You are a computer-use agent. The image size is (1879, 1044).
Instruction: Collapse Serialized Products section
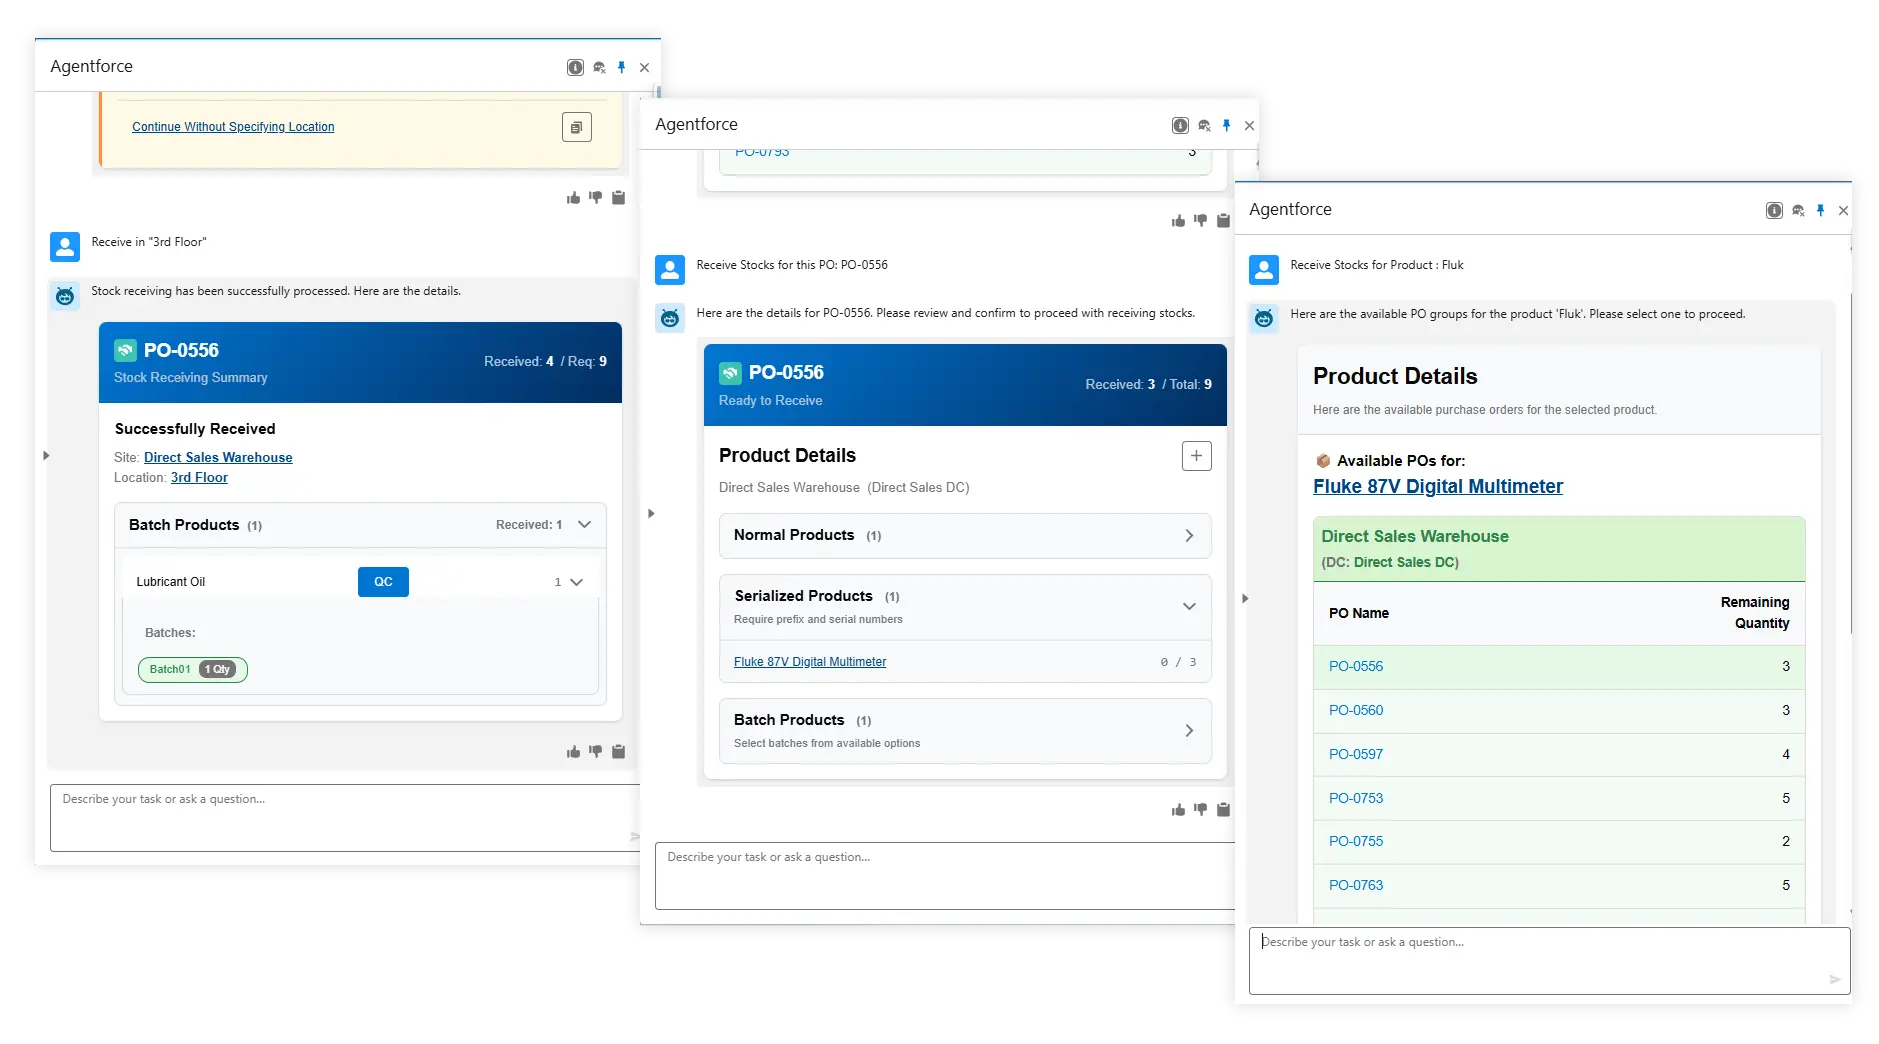coord(1189,606)
